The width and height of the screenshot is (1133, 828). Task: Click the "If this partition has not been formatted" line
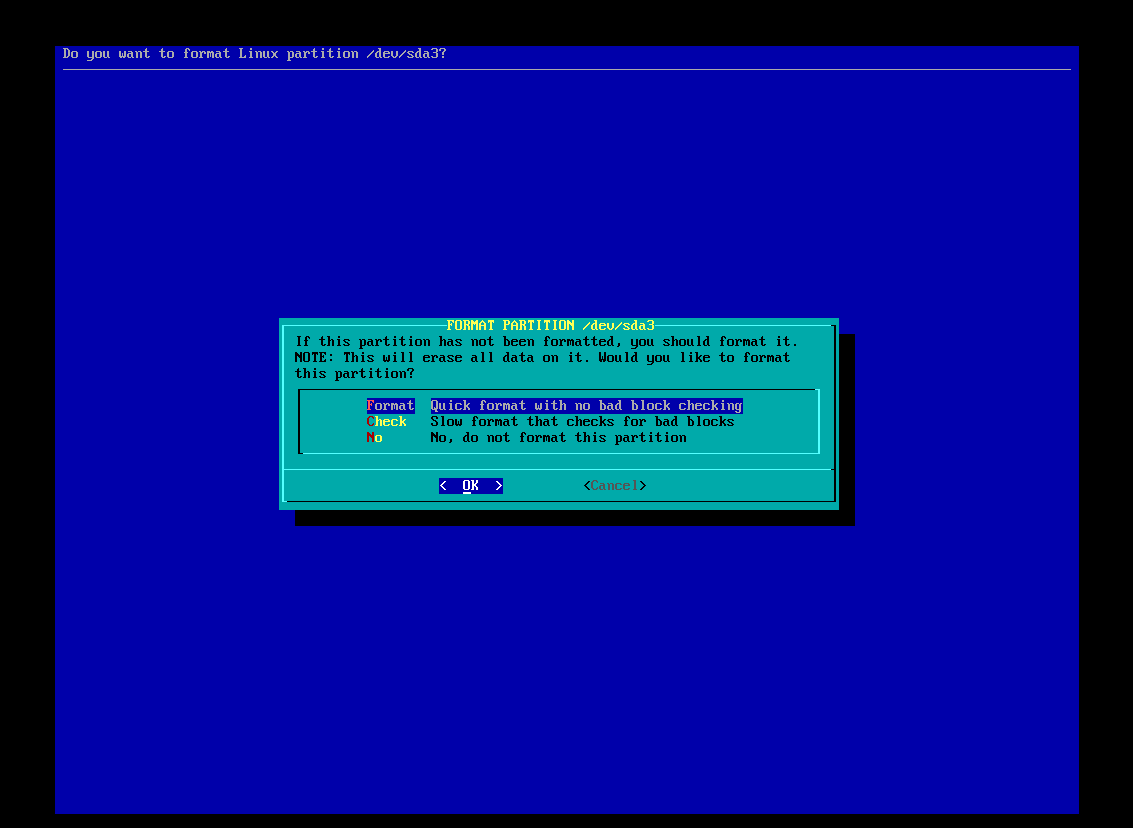click(546, 342)
